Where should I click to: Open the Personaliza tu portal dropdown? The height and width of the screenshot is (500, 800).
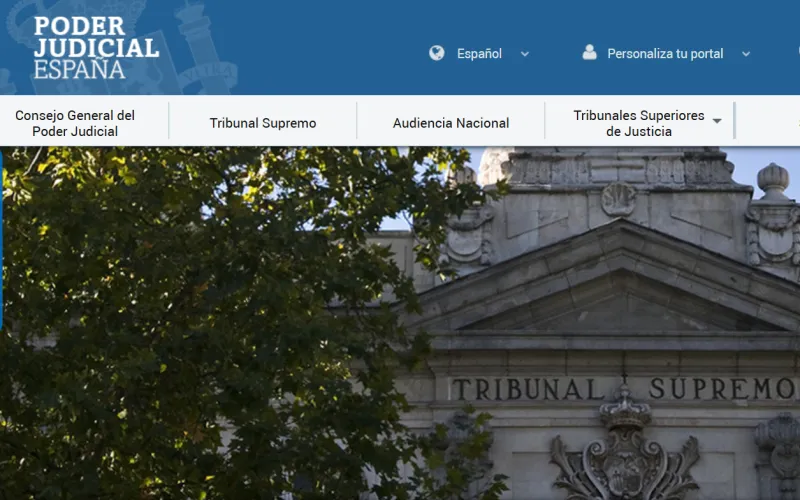[665, 54]
